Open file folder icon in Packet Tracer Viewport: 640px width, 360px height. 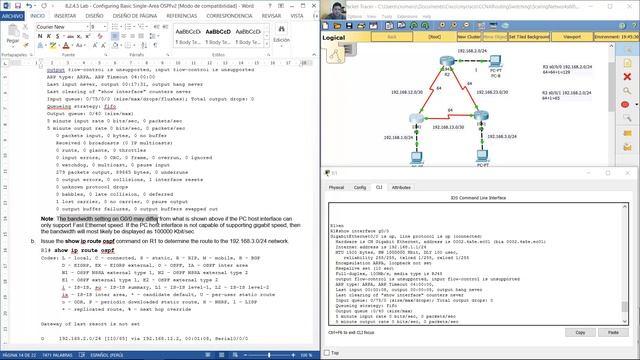click(337, 25)
